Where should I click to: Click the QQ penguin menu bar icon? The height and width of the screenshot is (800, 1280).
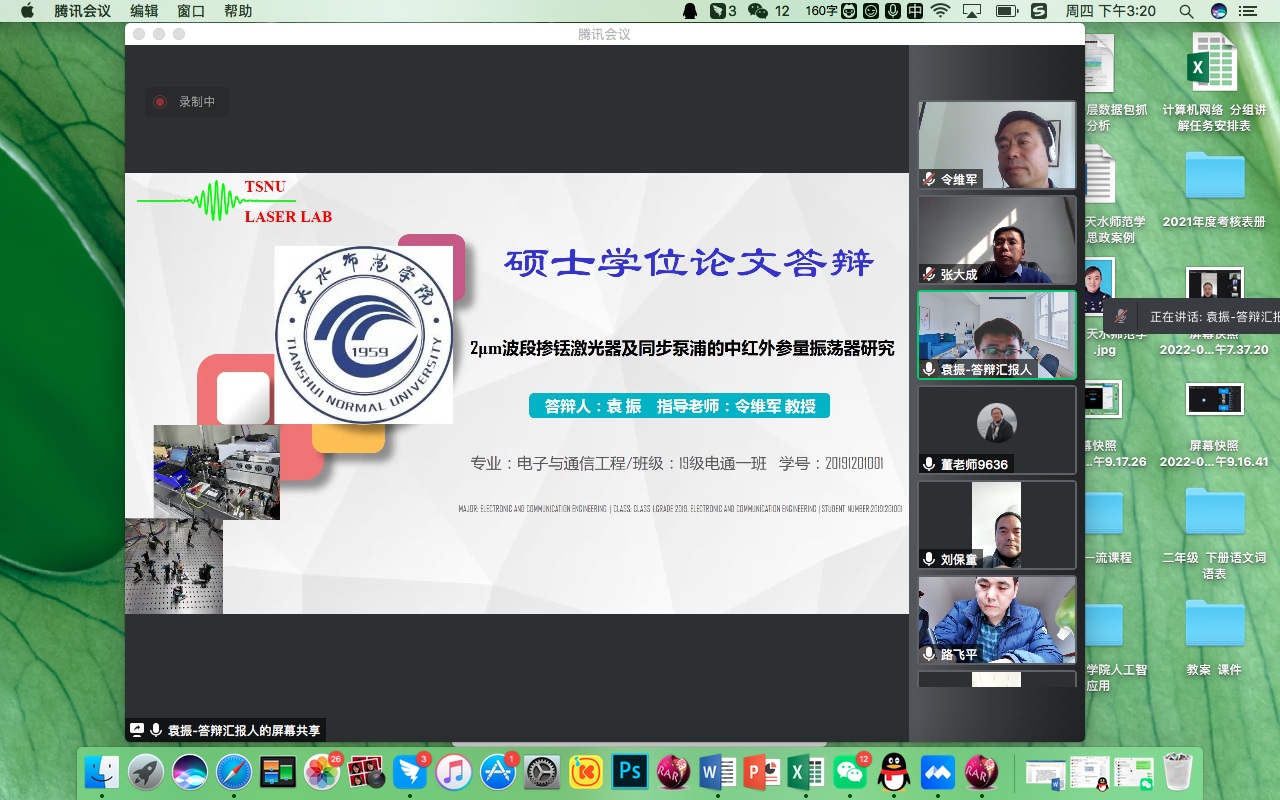pyautogui.click(x=689, y=11)
